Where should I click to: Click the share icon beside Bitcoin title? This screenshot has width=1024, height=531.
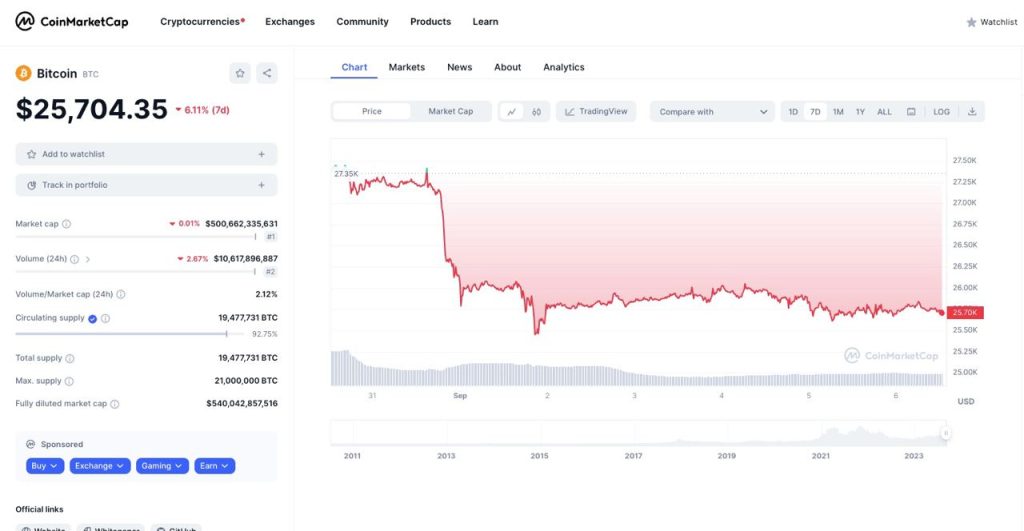pyautogui.click(x=266, y=73)
